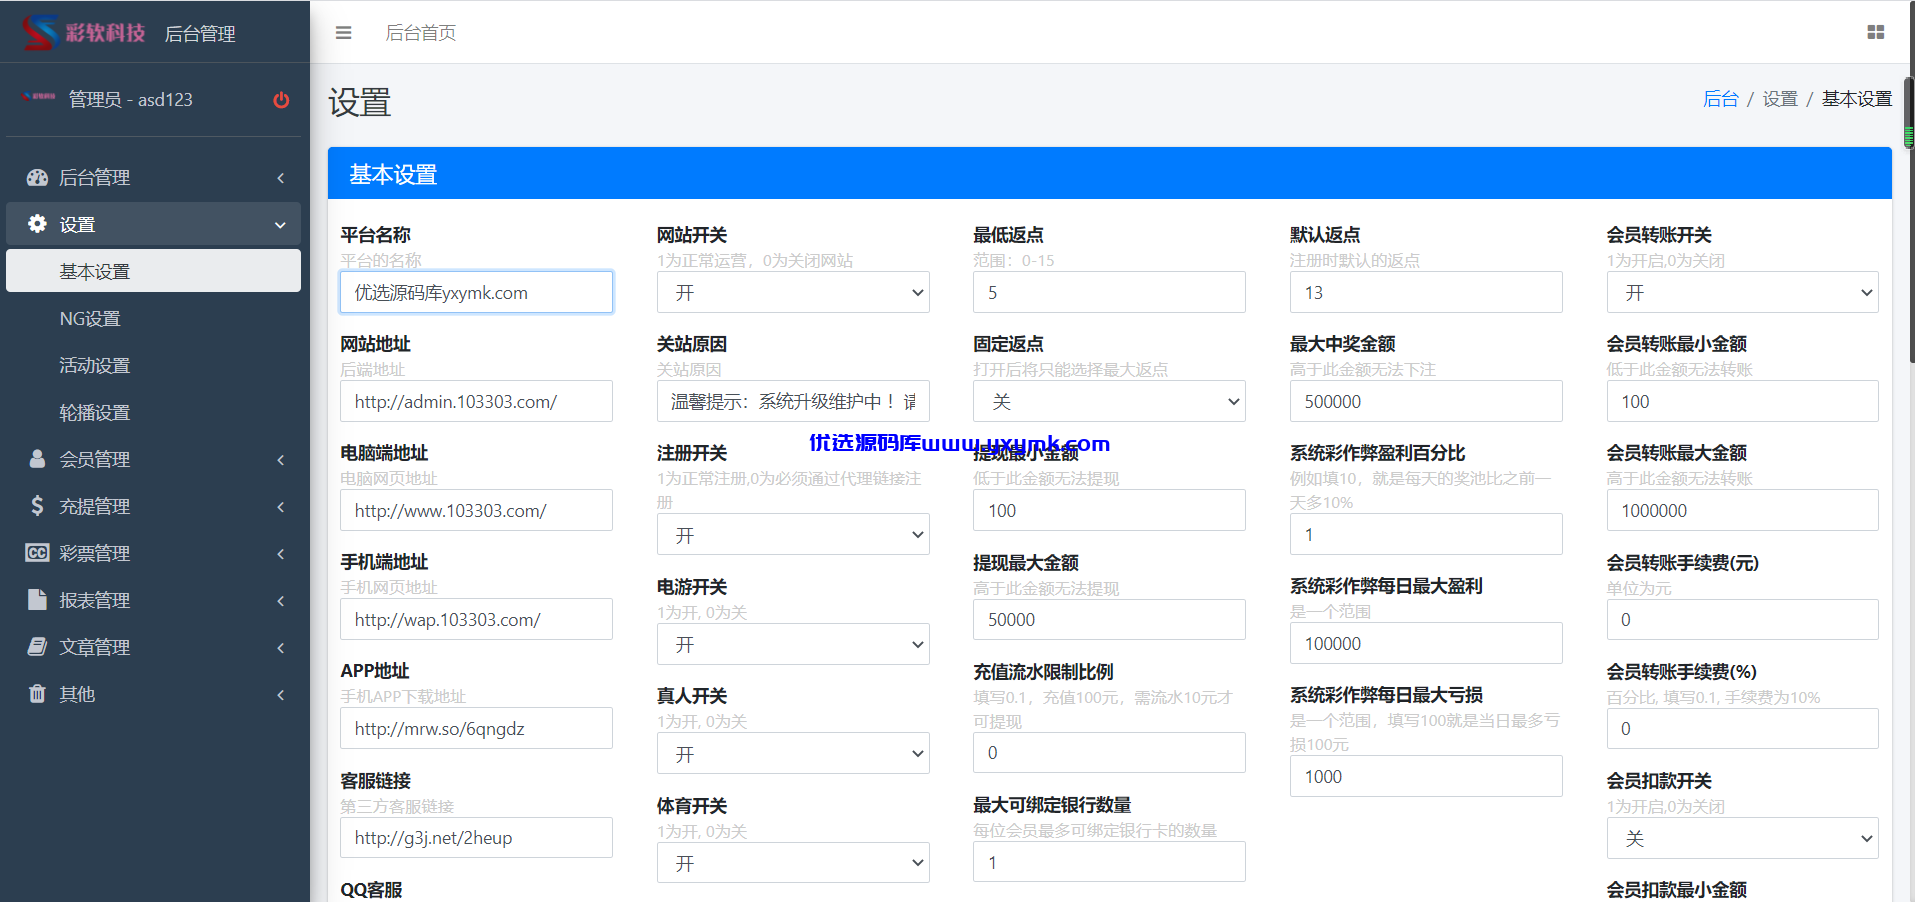Open the 体育开关 dropdown
The width and height of the screenshot is (1915, 902).
[x=793, y=863]
